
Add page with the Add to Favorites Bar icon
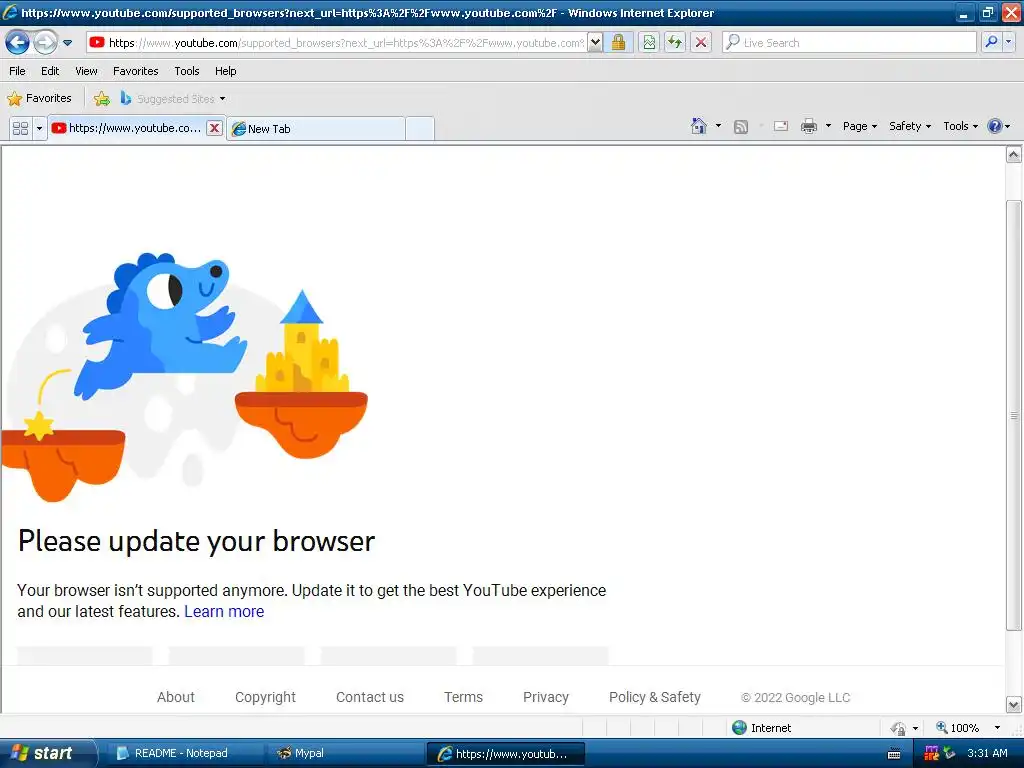pyautogui.click(x=102, y=99)
